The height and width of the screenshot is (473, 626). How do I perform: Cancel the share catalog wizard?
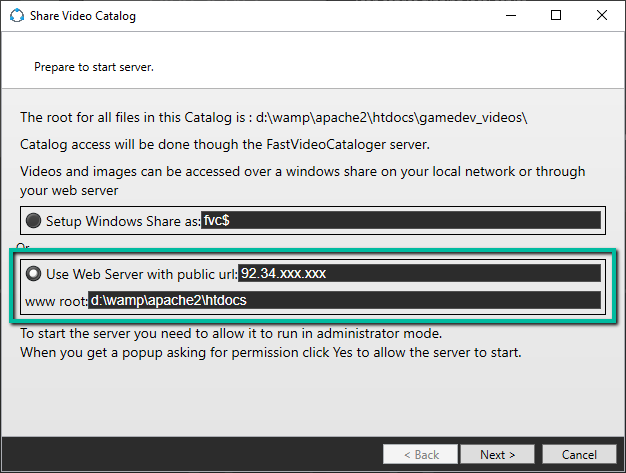click(x=579, y=454)
